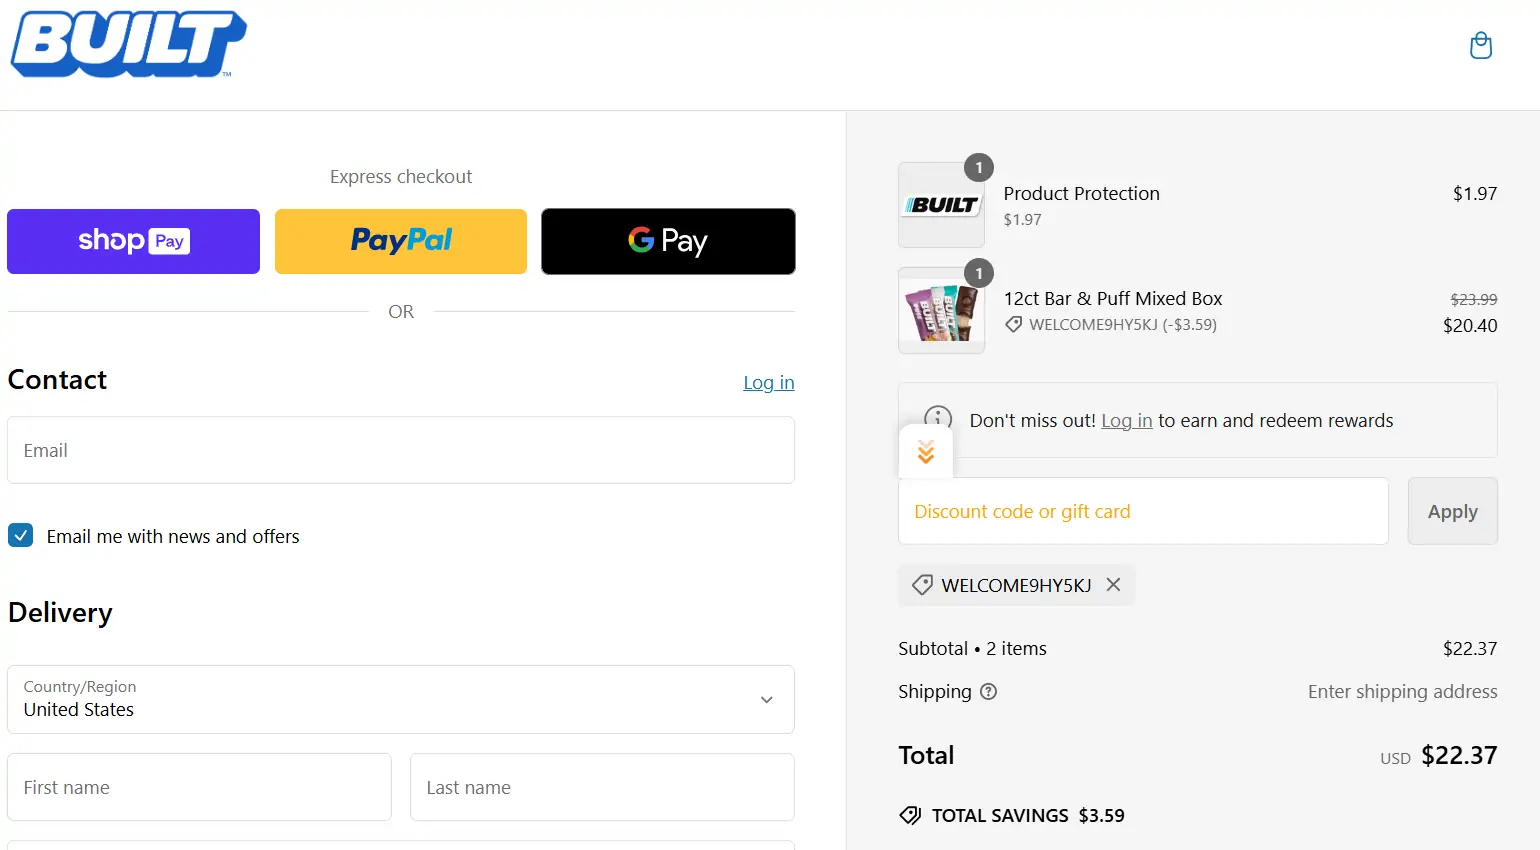Click the total savings tag icon

pyautogui.click(x=910, y=815)
